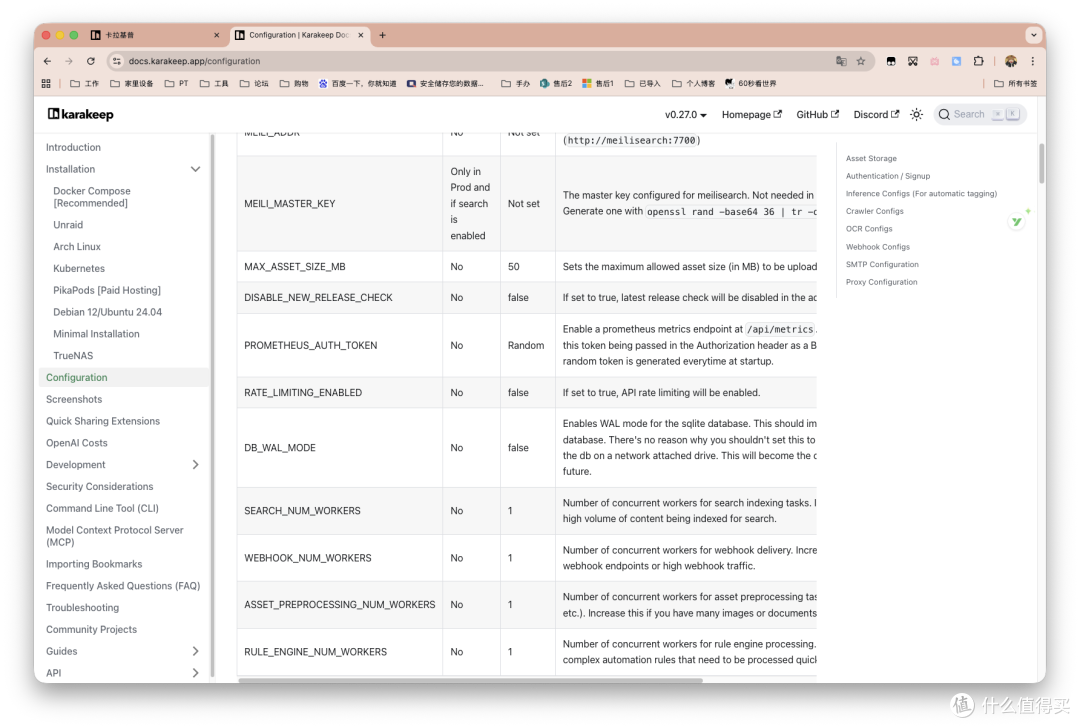Jump to Authentication / Signup section

pyautogui.click(x=887, y=176)
